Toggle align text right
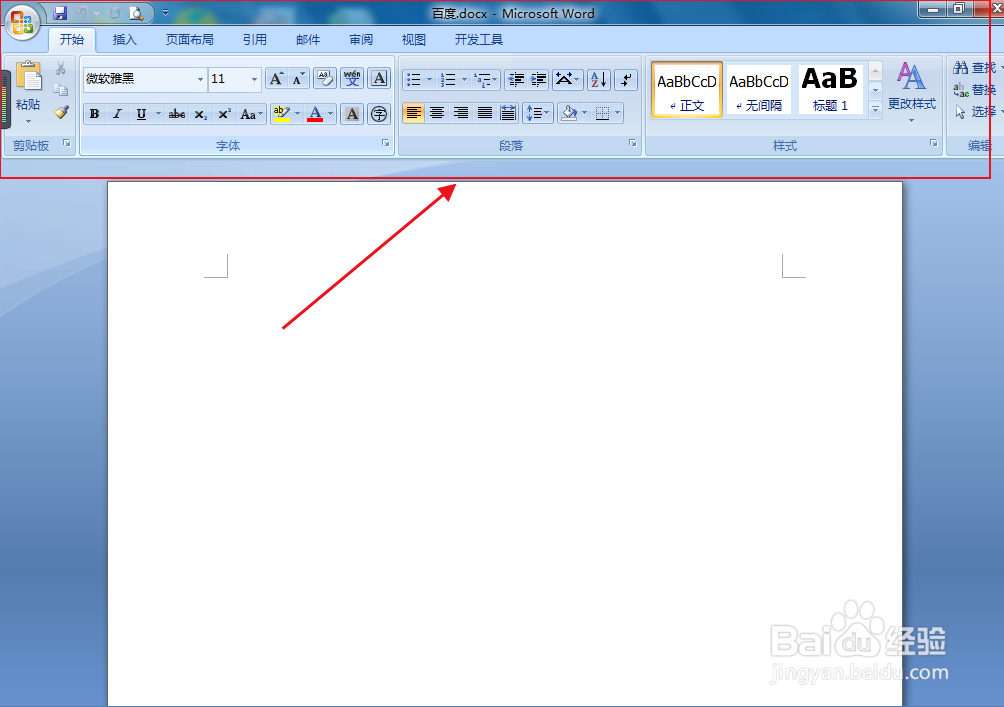 [x=461, y=113]
